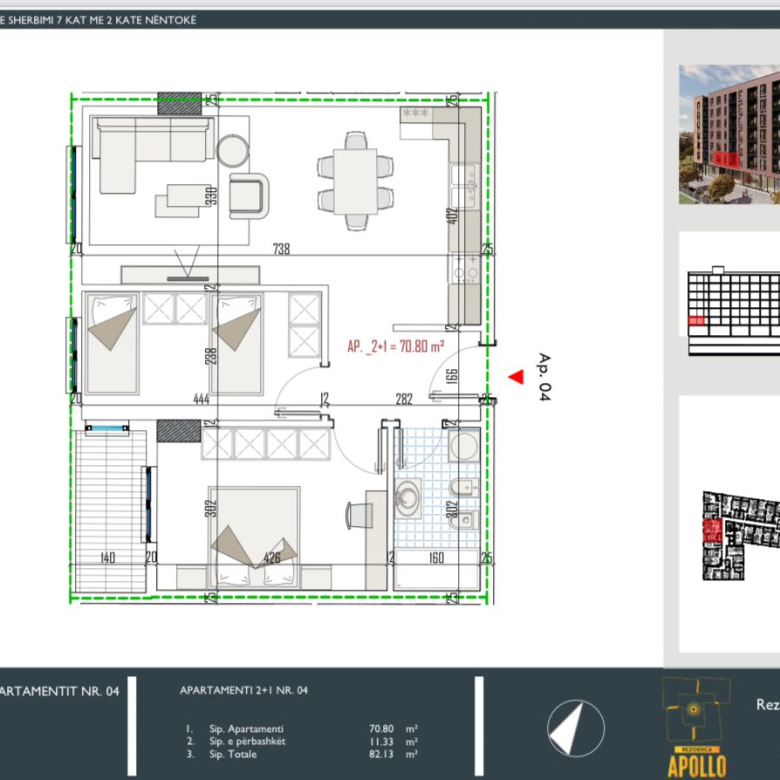Click the red apartment area label 70.80 m²
780x780 pixels.
395,346
